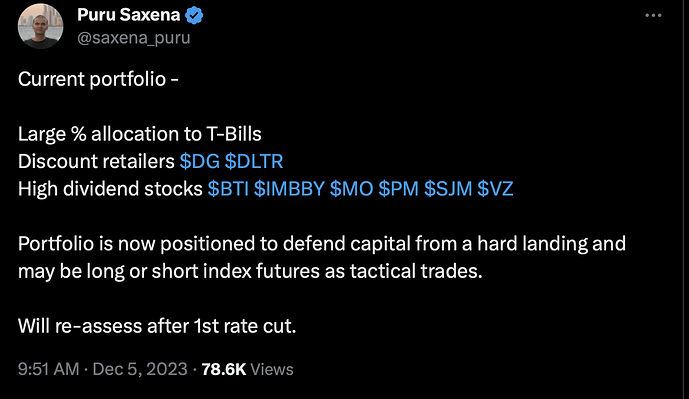
Task: Click the 9:51 AM timestamp
Action: (48, 369)
